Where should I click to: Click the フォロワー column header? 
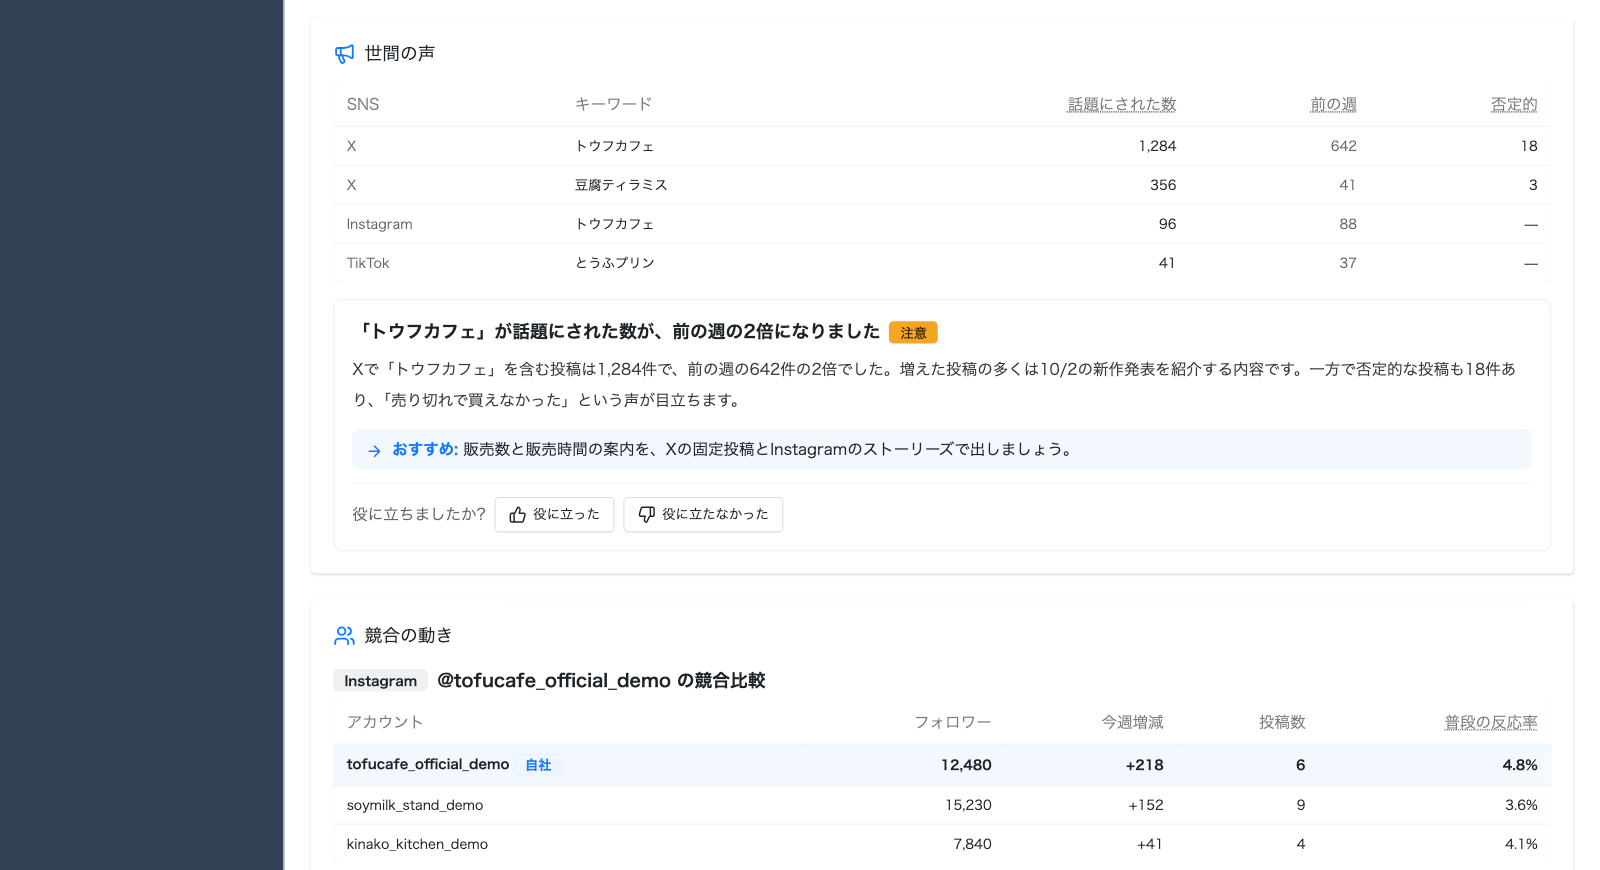click(x=953, y=722)
